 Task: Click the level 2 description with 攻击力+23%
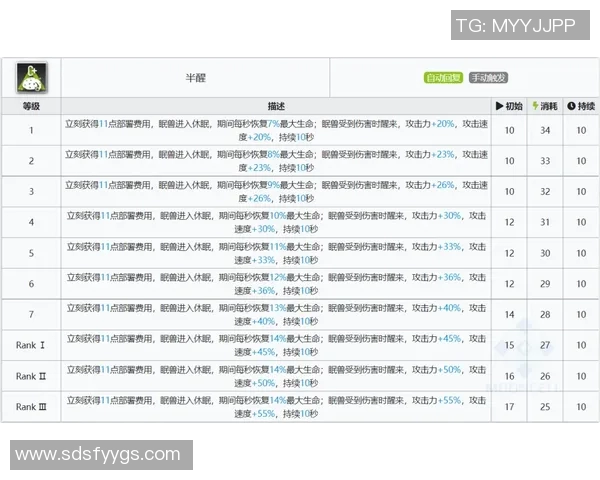tap(276, 161)
